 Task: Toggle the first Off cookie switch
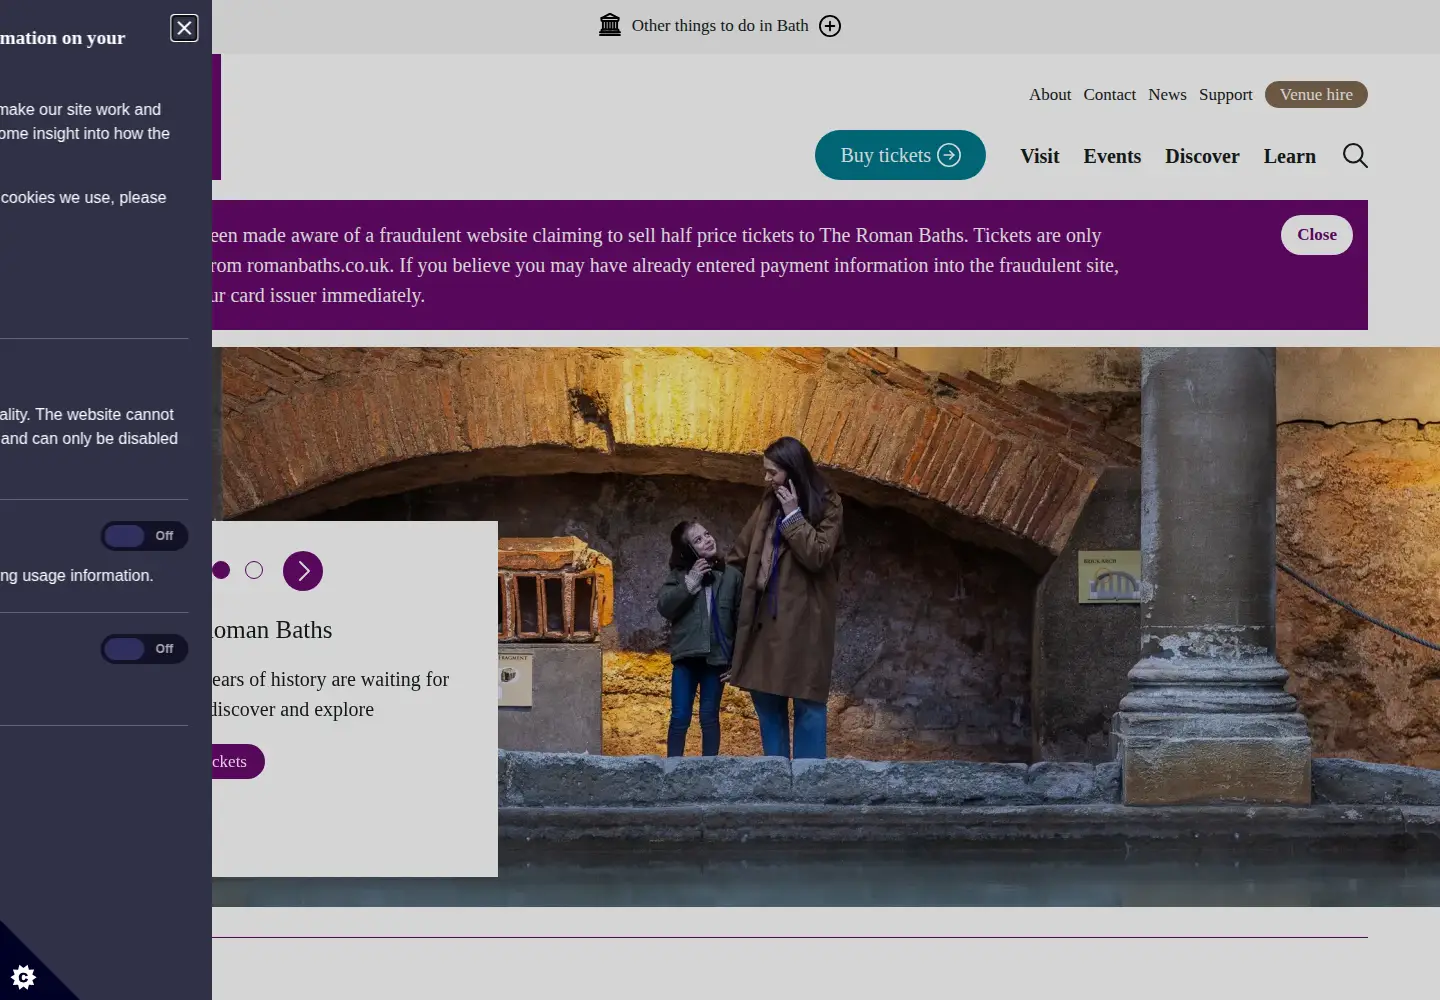coord(144,536)
